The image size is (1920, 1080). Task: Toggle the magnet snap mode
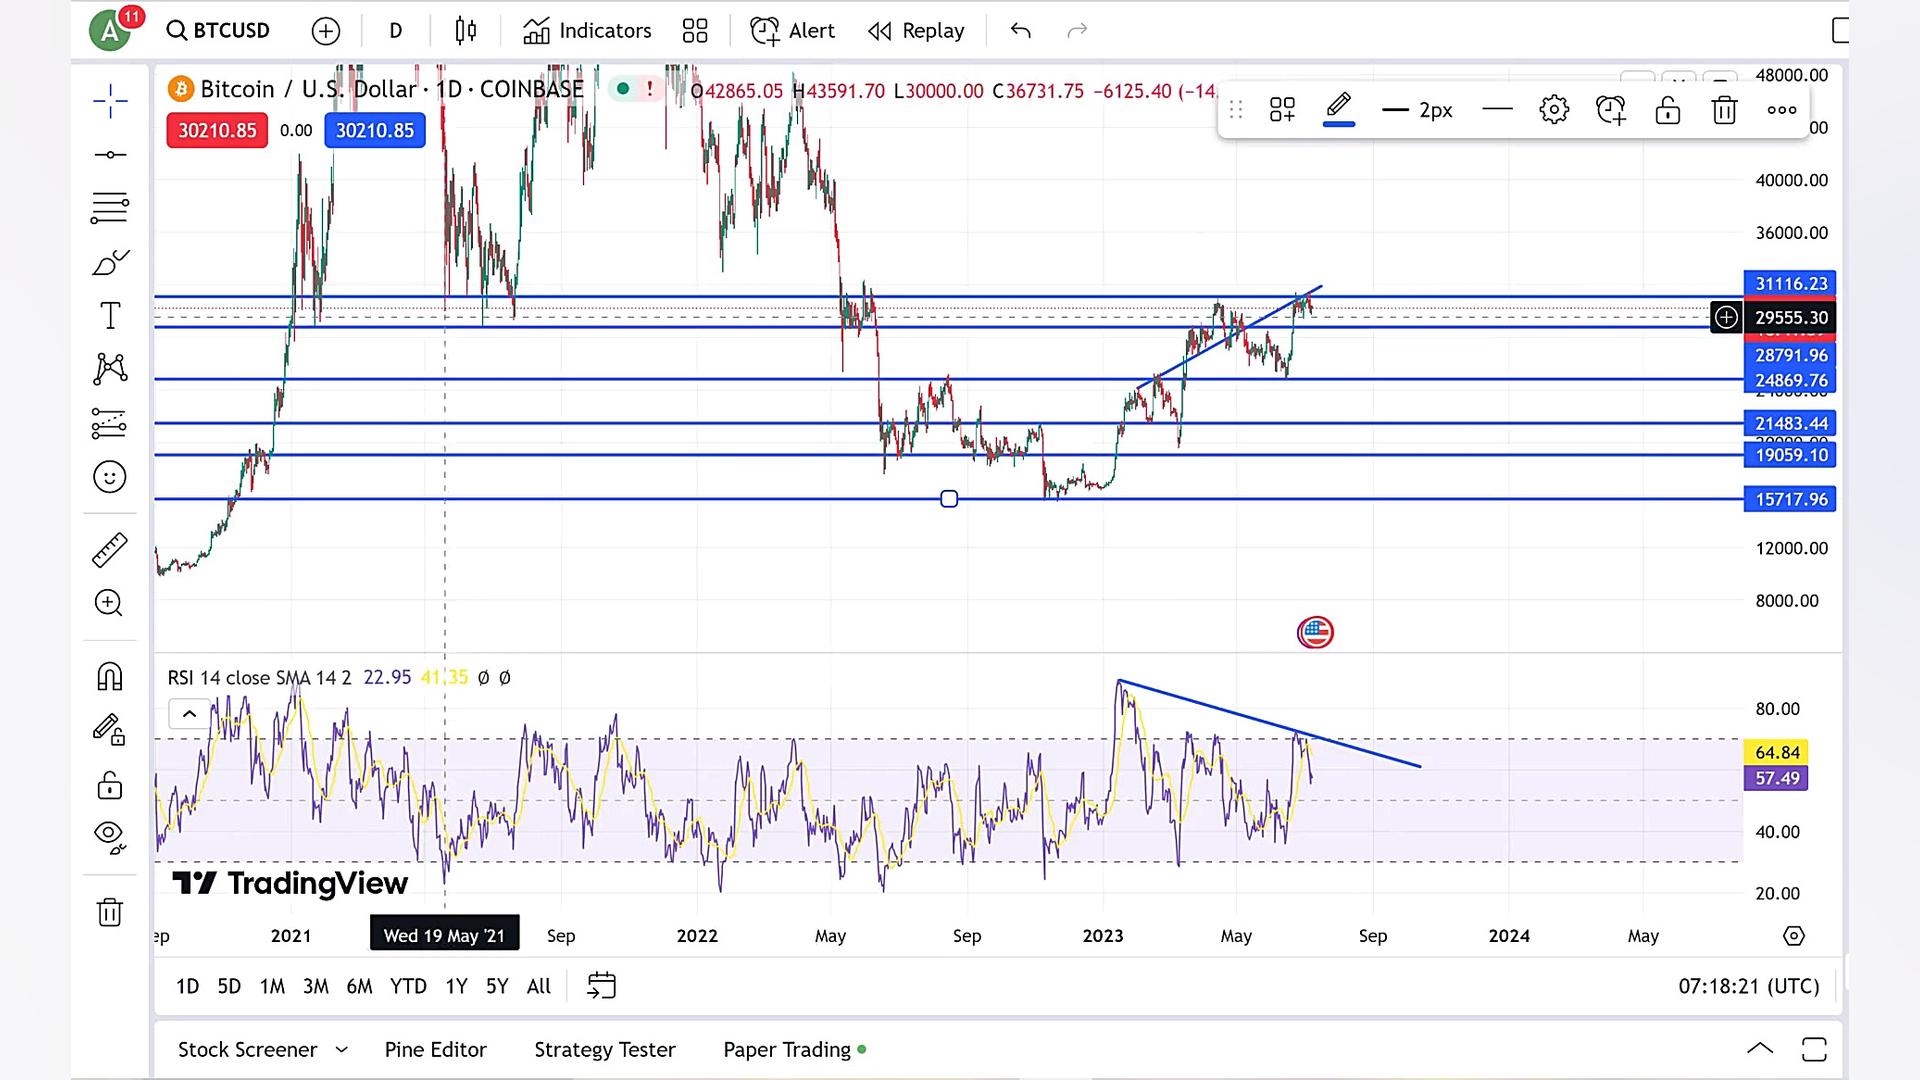point(110,676)
